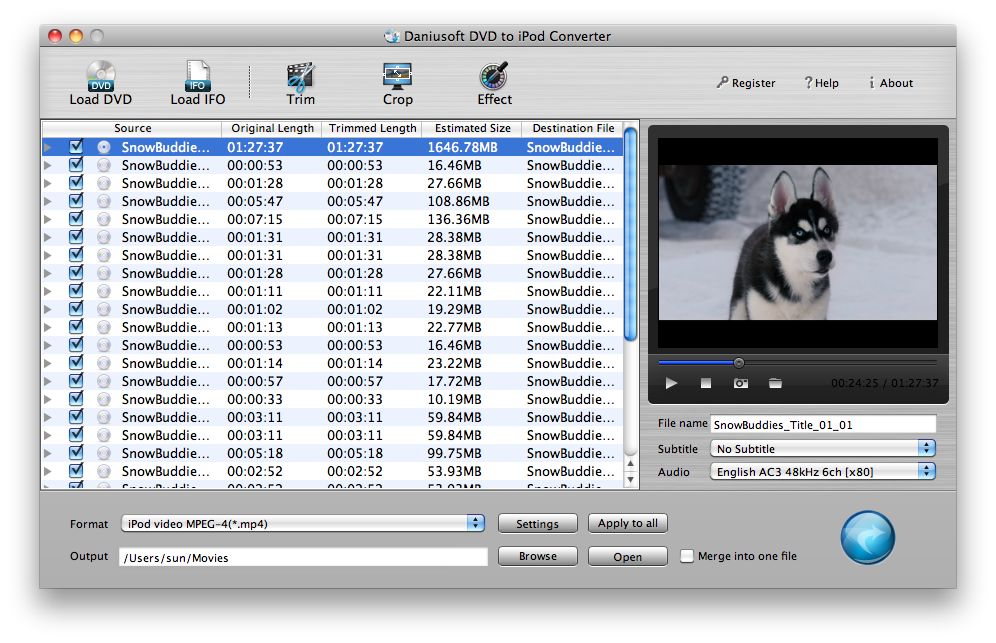The image size is (996, 643).
Task: Click the Destination File column header
Action: tap(573, 128)
